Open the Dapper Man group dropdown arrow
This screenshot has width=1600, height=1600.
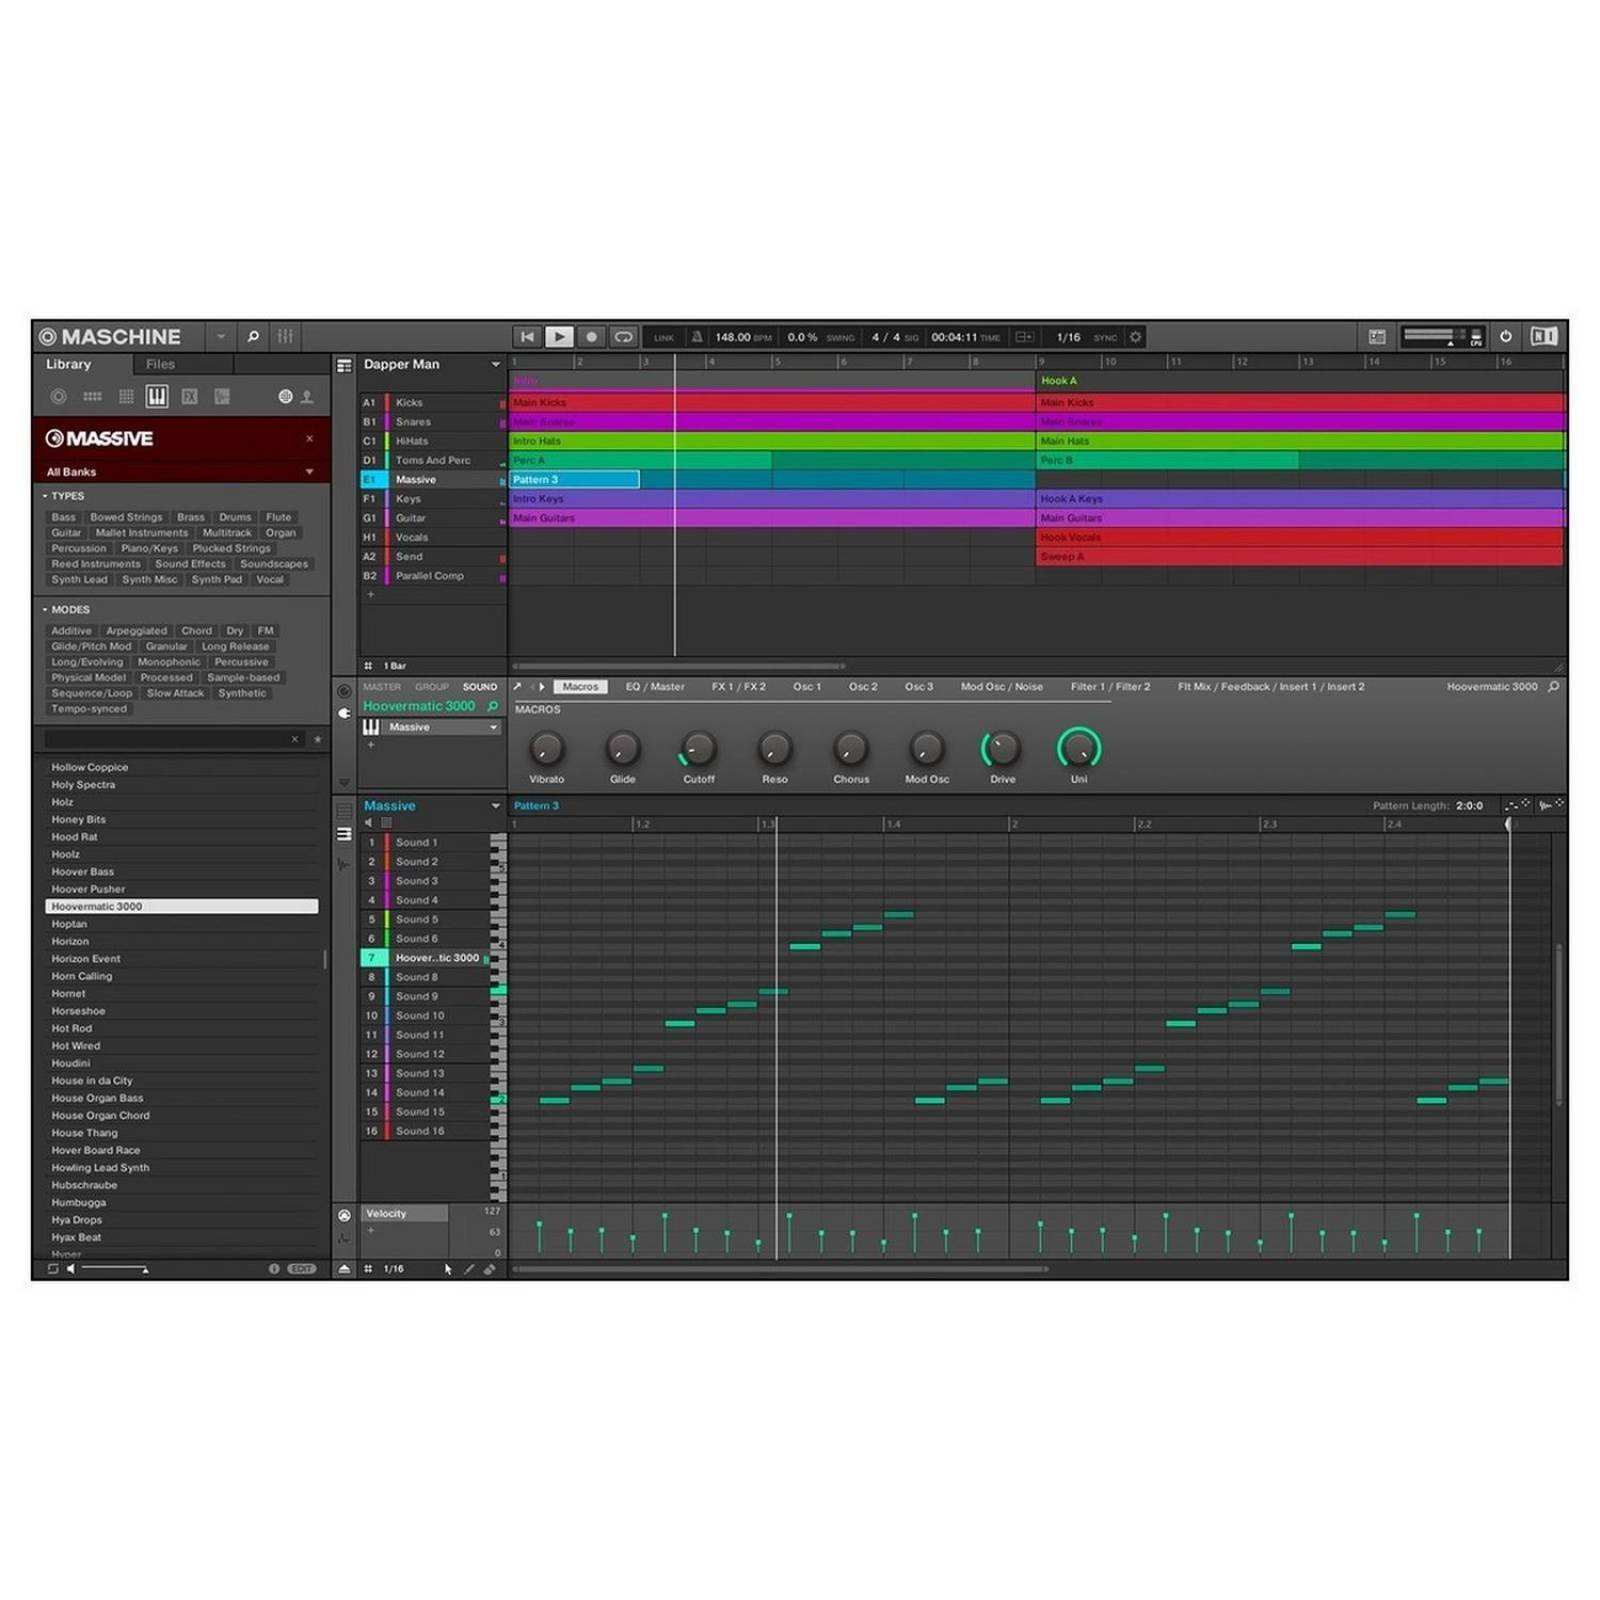[x=495, y=364]
